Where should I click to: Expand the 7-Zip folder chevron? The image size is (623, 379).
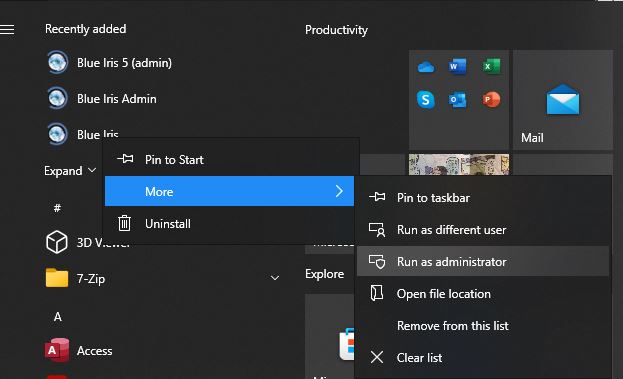point(275,278)
